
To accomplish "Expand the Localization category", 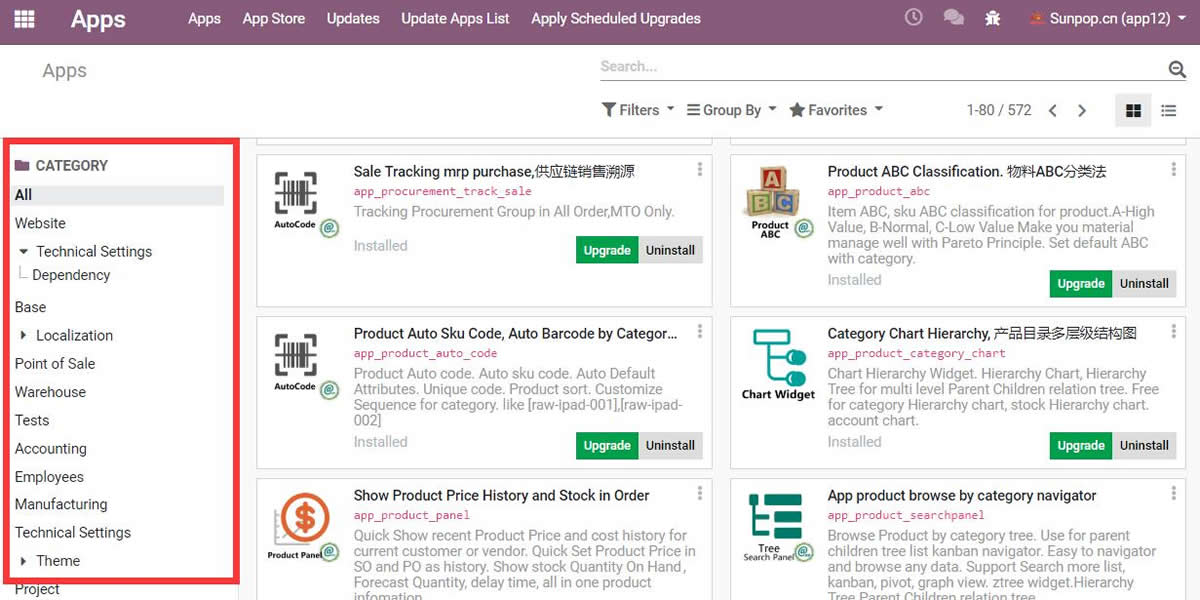I will pyautogui.click(x=24, y=336).
